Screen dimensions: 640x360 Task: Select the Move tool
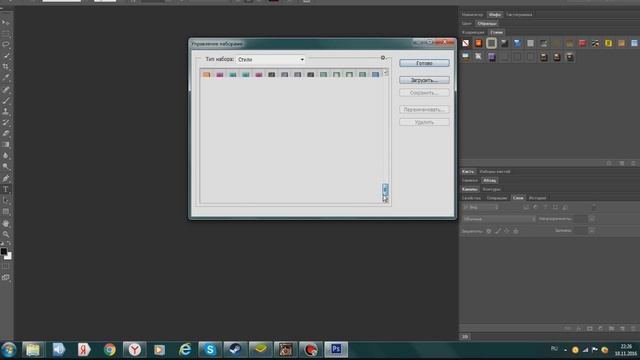(x=6, y=23)
